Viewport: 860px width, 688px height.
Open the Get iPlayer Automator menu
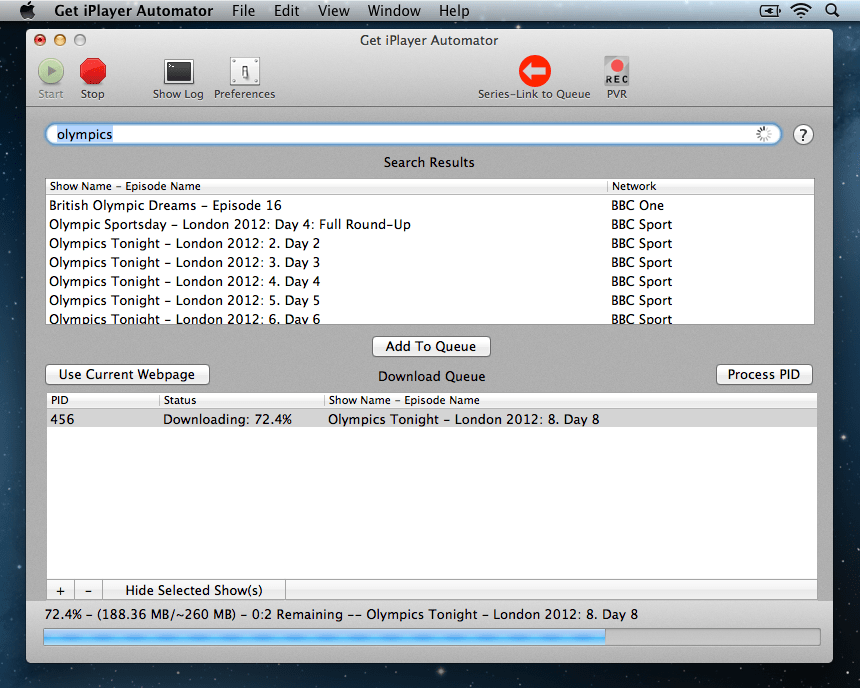click(x=133, y=10)
